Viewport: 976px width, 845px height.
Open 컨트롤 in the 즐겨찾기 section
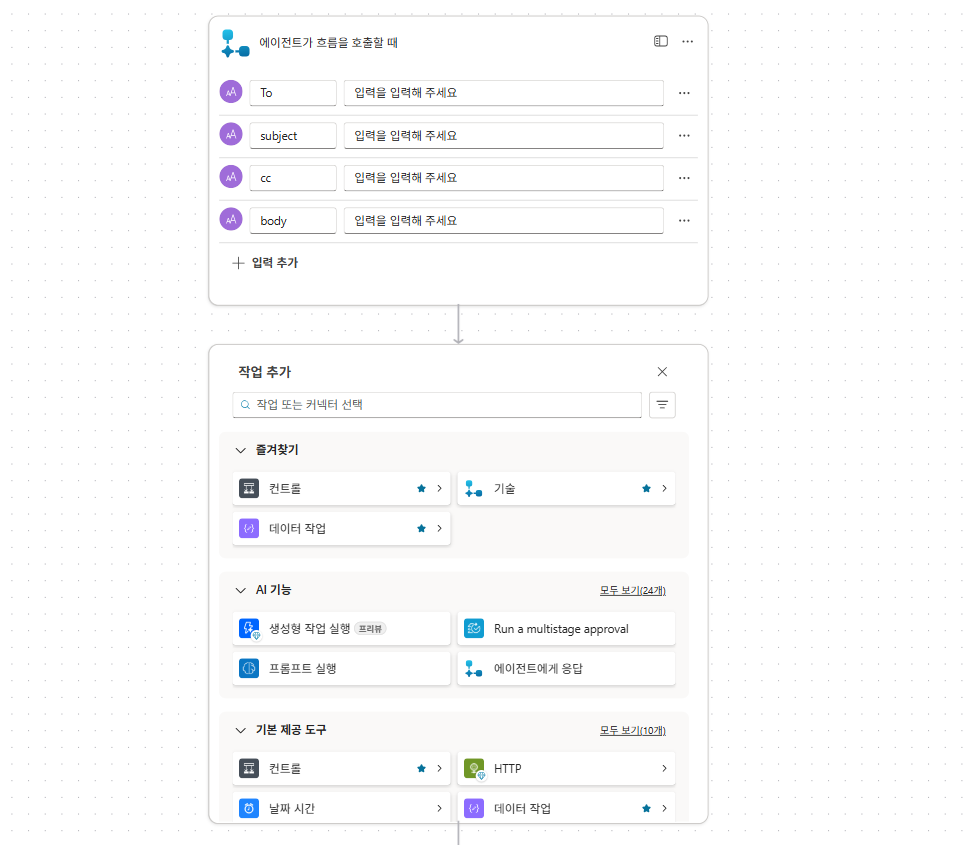coord(342,488)
